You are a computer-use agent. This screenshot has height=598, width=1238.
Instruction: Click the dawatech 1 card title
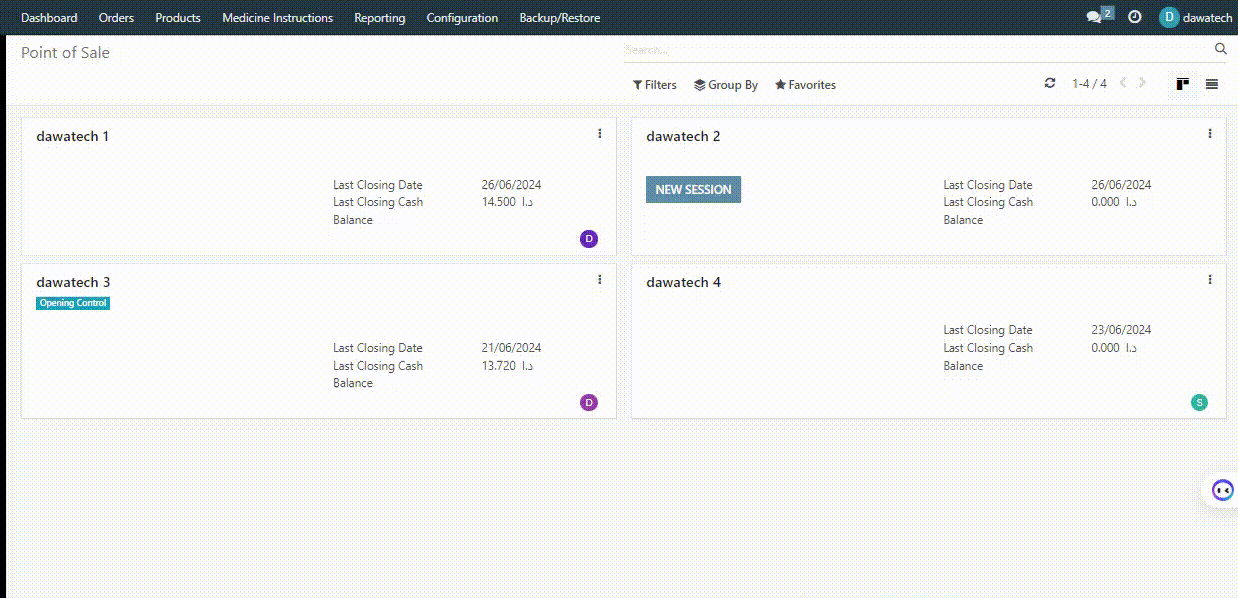[73, 136]
